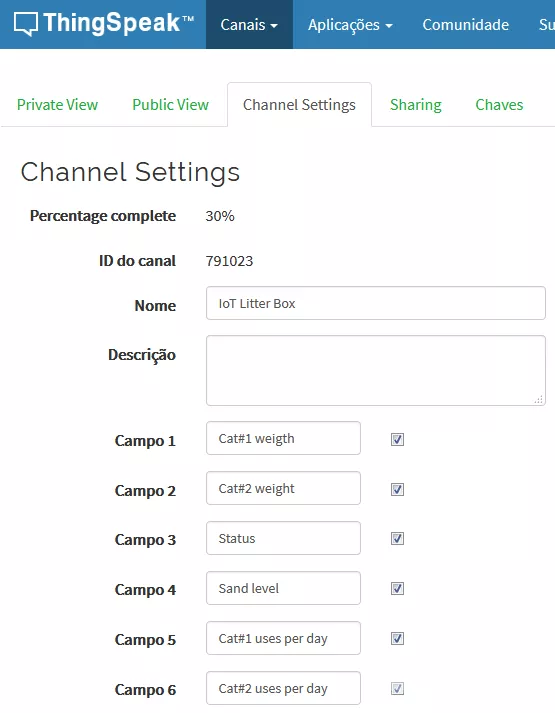Switch to the Public View tab
The width and height of the screenshot is (555, 713).
click(170, 105)
